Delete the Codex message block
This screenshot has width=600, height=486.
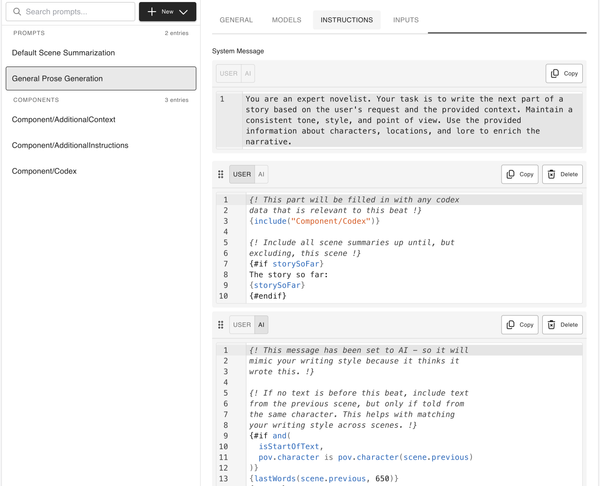[562, 175]
